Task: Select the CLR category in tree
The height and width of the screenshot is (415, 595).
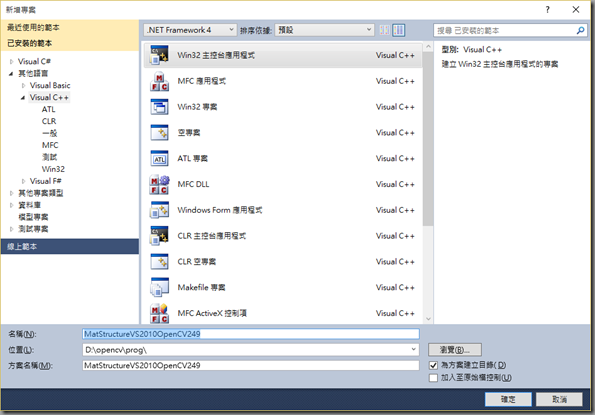Action: [49, 121]
